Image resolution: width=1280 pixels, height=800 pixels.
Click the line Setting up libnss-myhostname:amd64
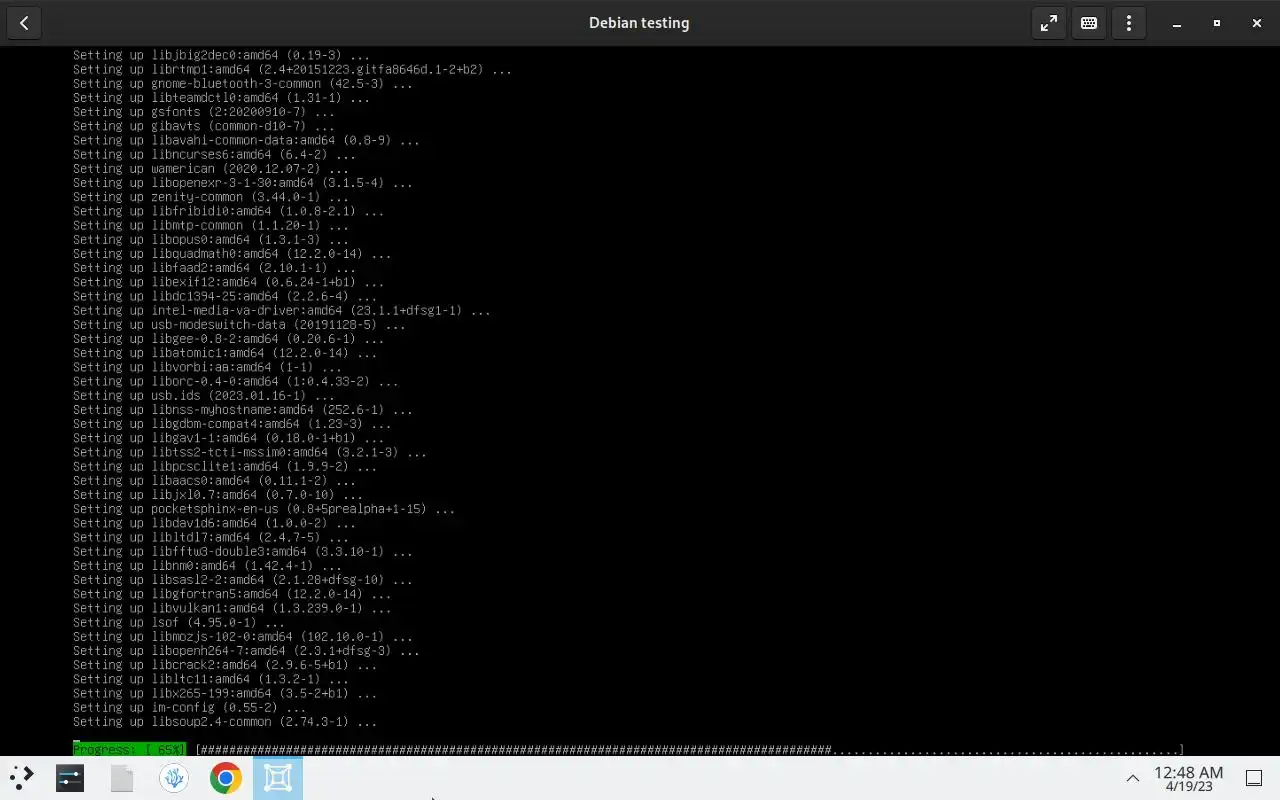pyautogui.click(x=243, y=410)
